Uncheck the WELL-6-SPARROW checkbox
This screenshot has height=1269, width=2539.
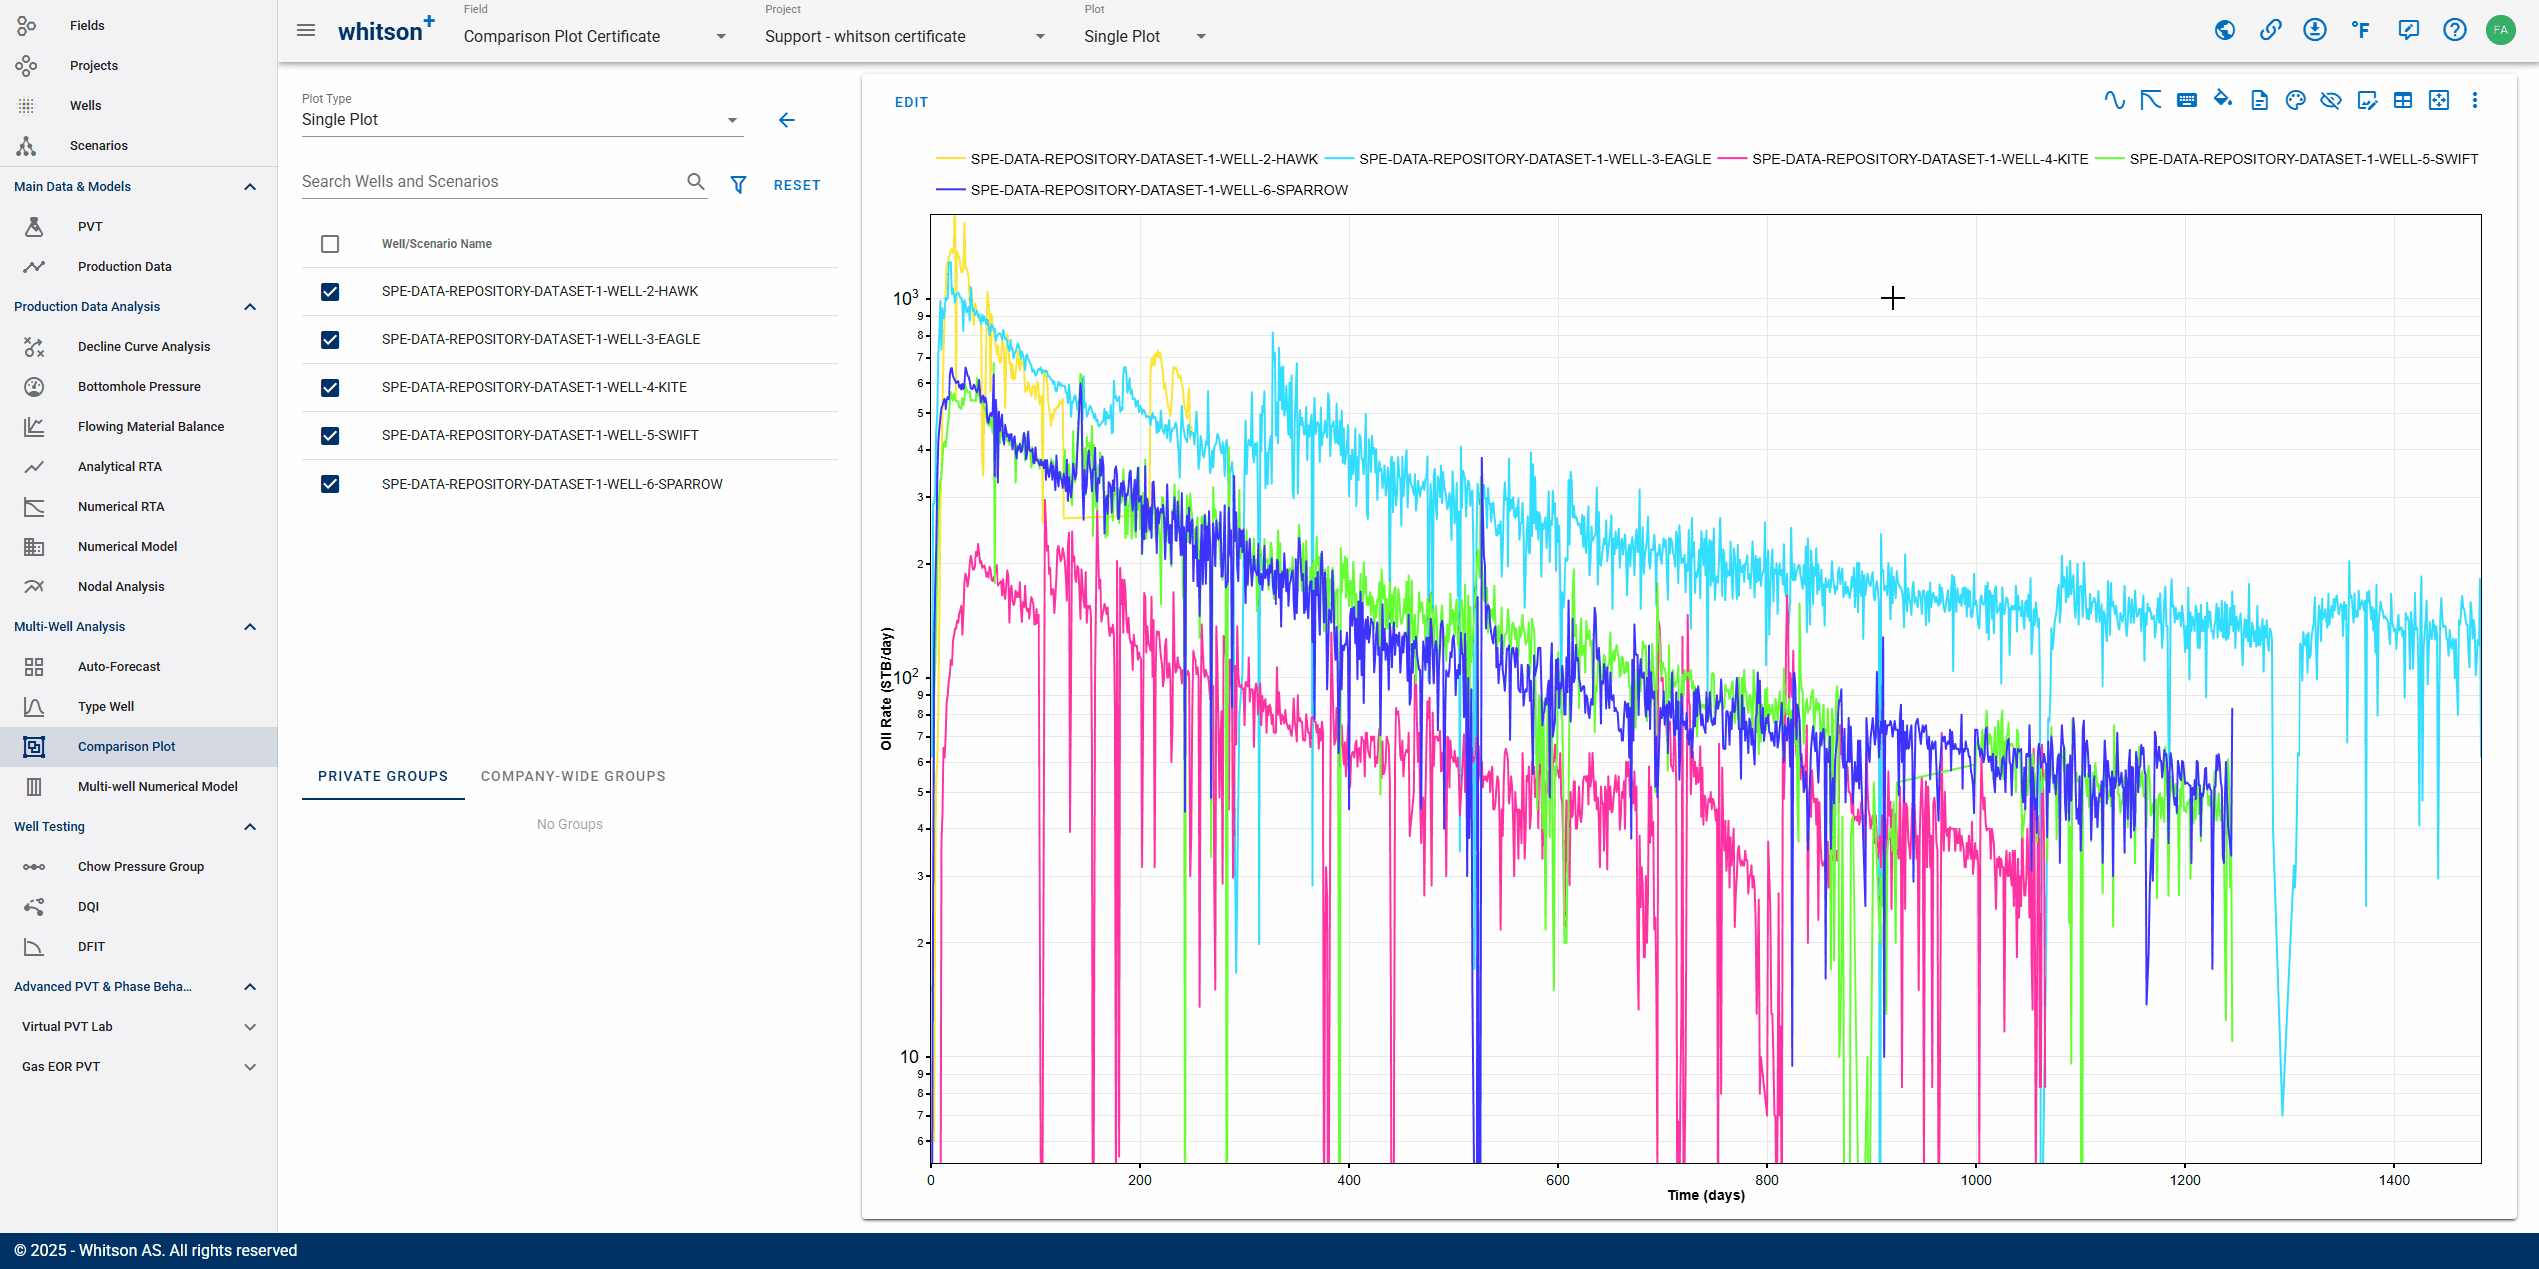point(330,484)
